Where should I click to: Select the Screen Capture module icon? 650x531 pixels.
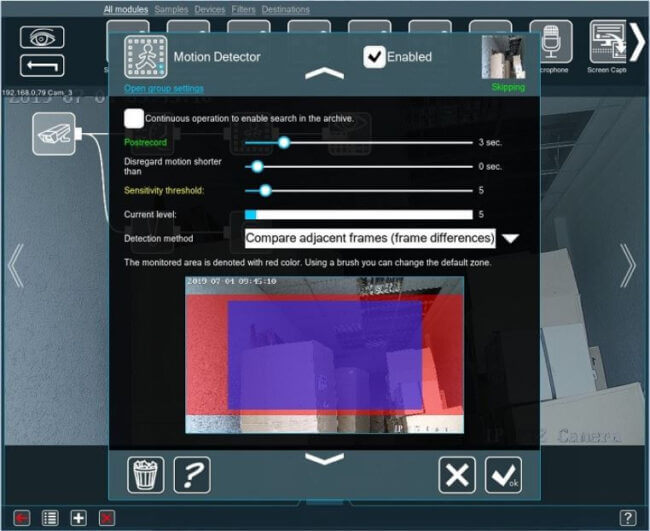[608, 41]
